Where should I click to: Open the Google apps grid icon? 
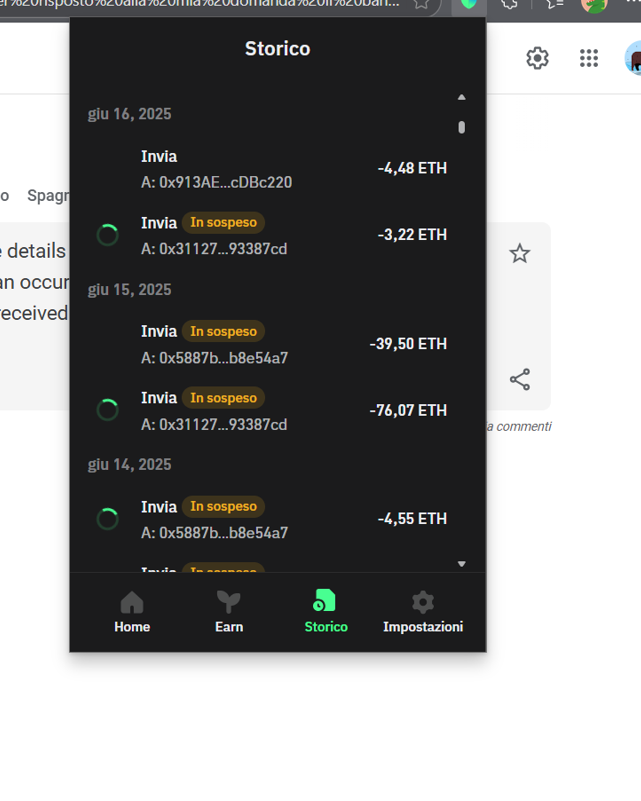[x=589, y=58]
